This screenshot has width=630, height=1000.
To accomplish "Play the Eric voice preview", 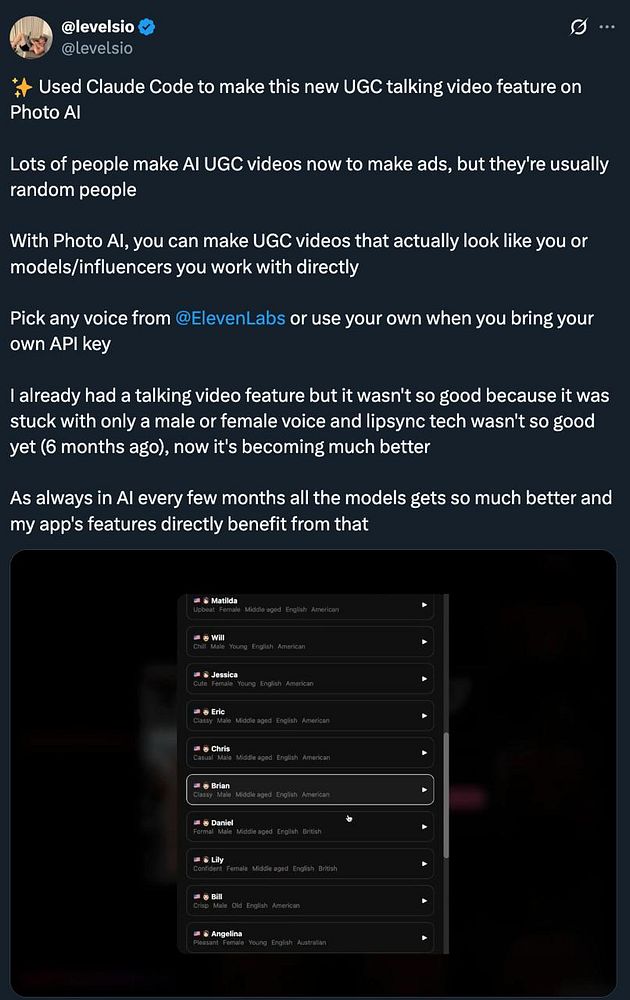I will [424, 716].
